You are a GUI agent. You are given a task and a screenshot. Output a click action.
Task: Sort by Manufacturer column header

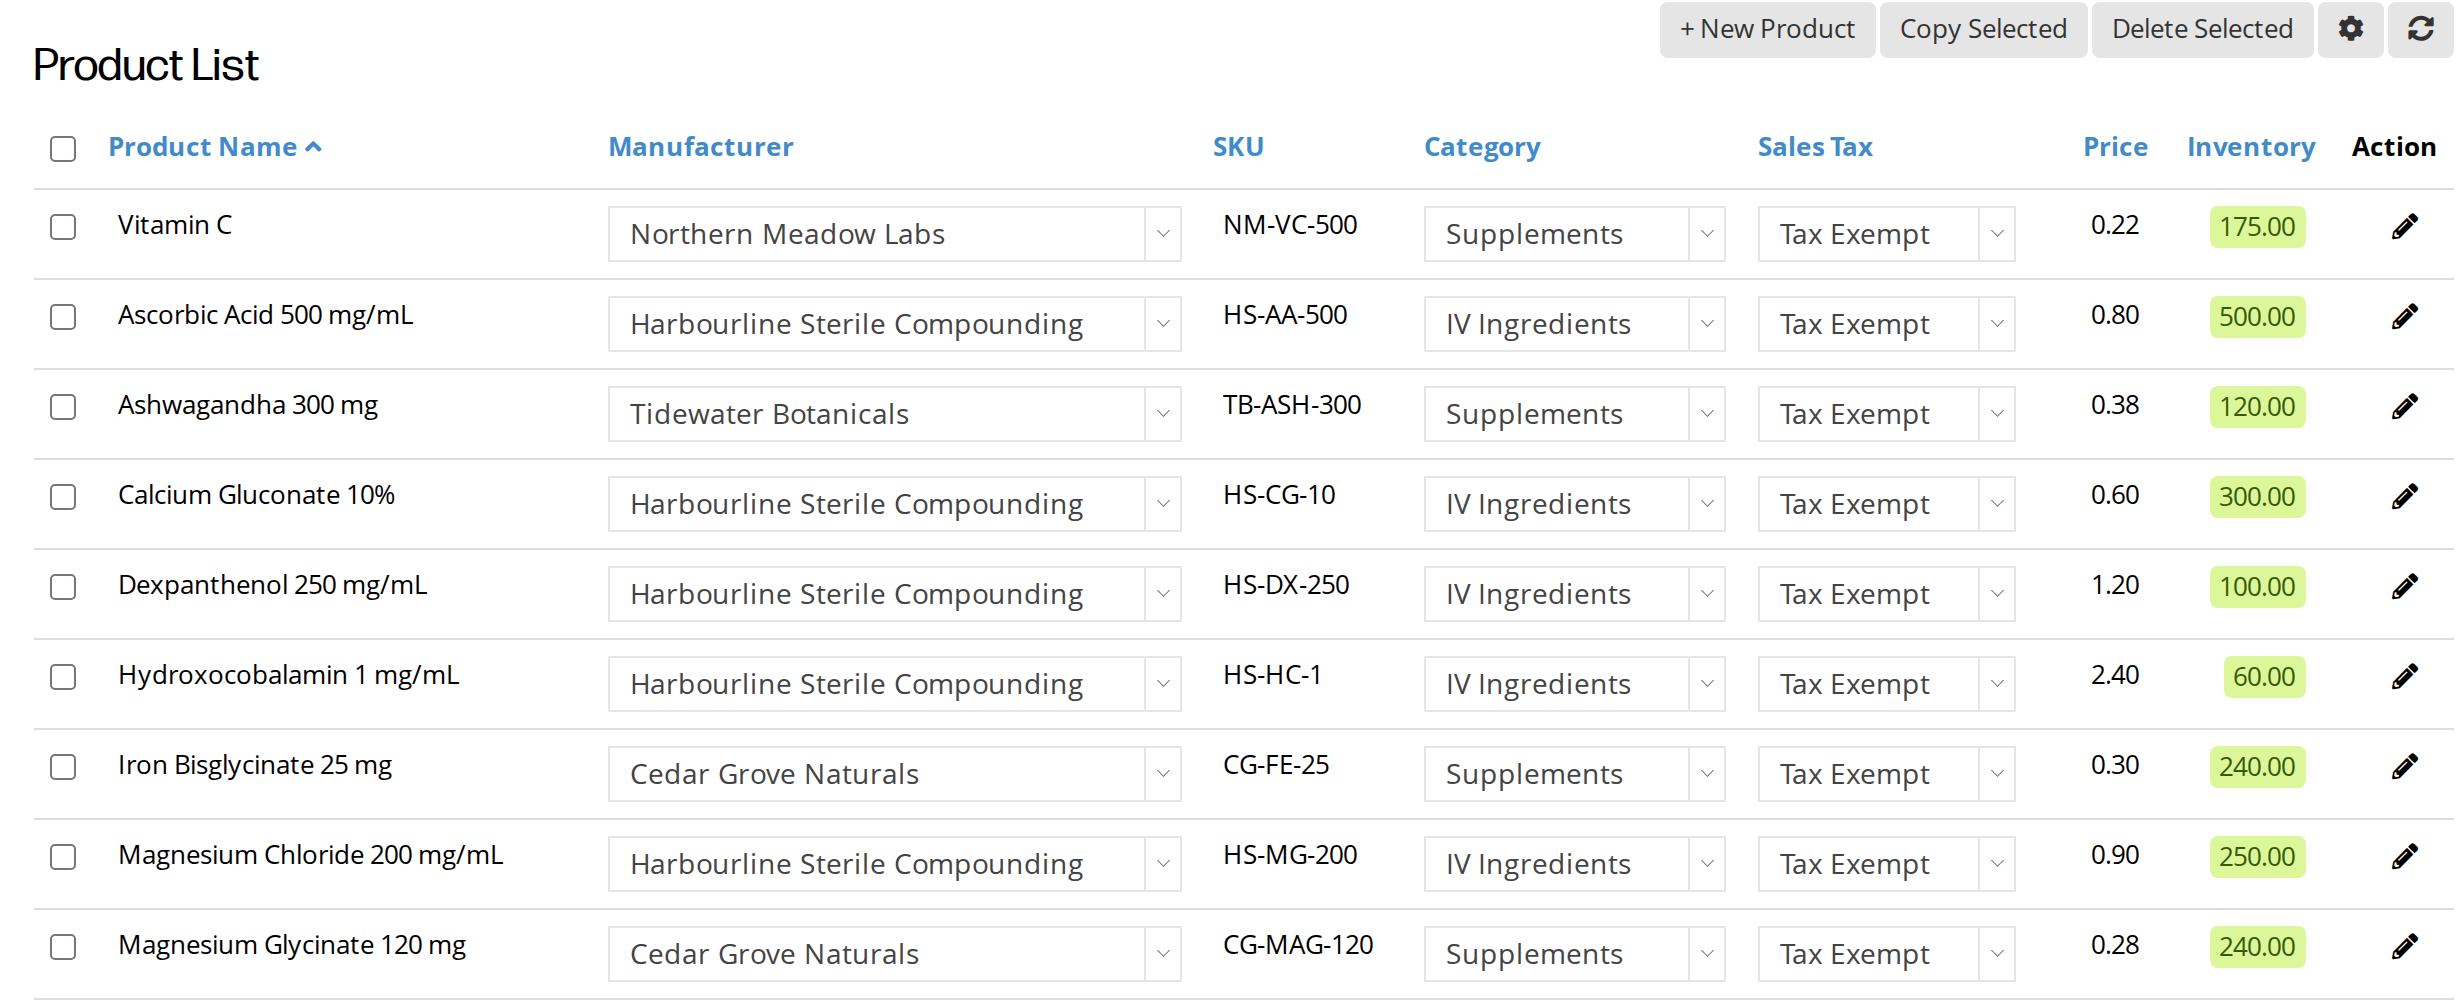click(x=701, y=147)
